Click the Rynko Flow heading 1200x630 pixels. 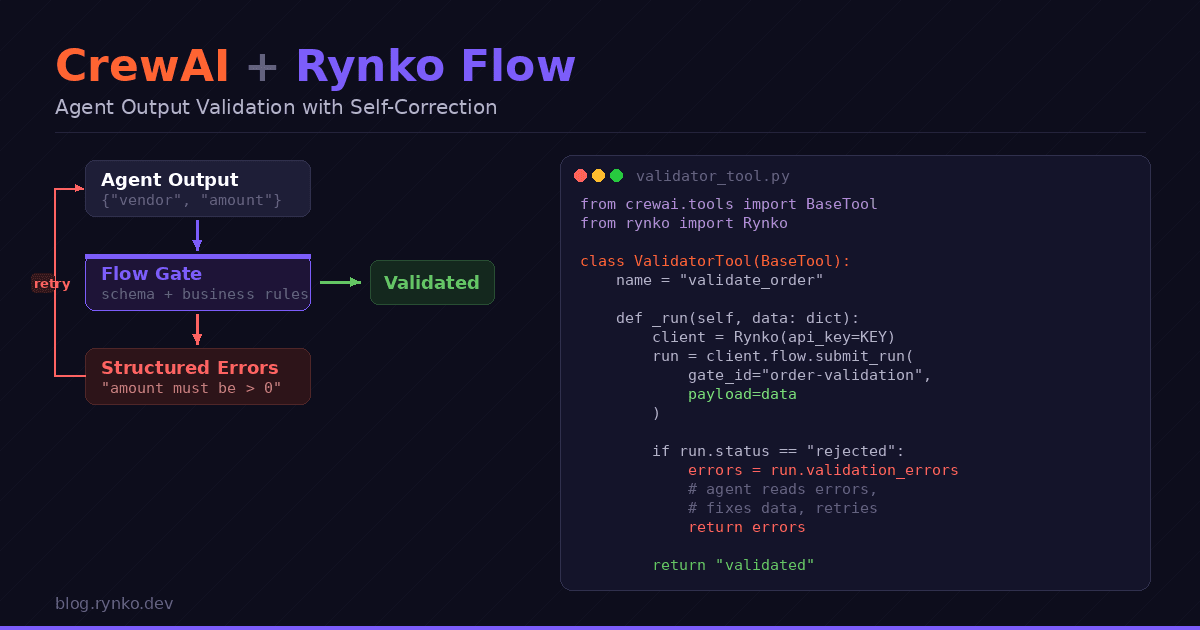coord(435,65)
